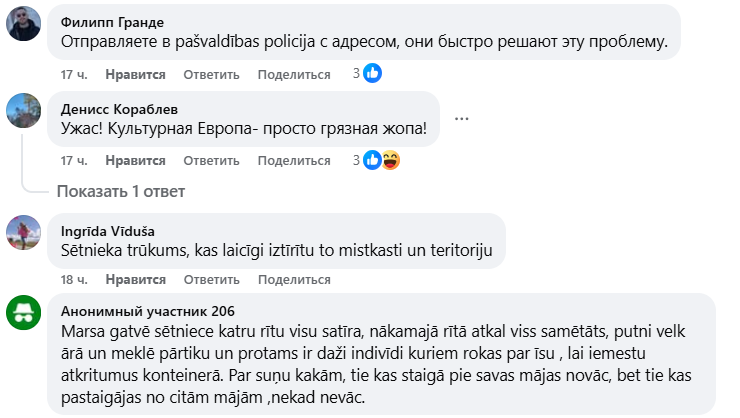Reply to Филипп Гранде's comment

pyautogui.click(x=211, y=75)
